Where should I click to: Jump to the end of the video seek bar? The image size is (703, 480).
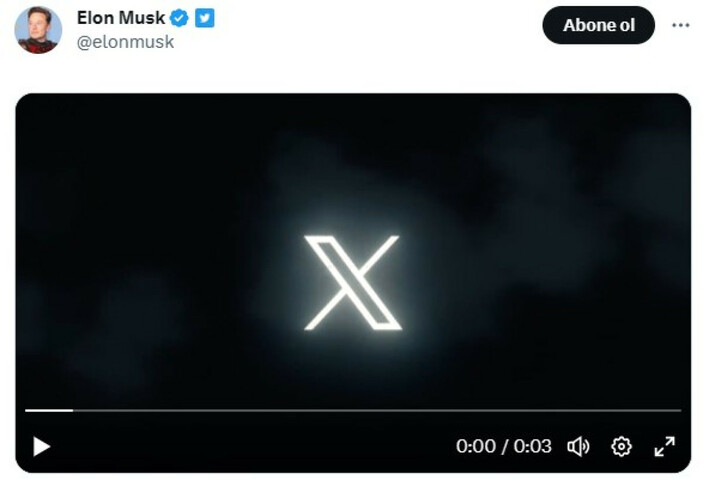click(x=680, y=410)
